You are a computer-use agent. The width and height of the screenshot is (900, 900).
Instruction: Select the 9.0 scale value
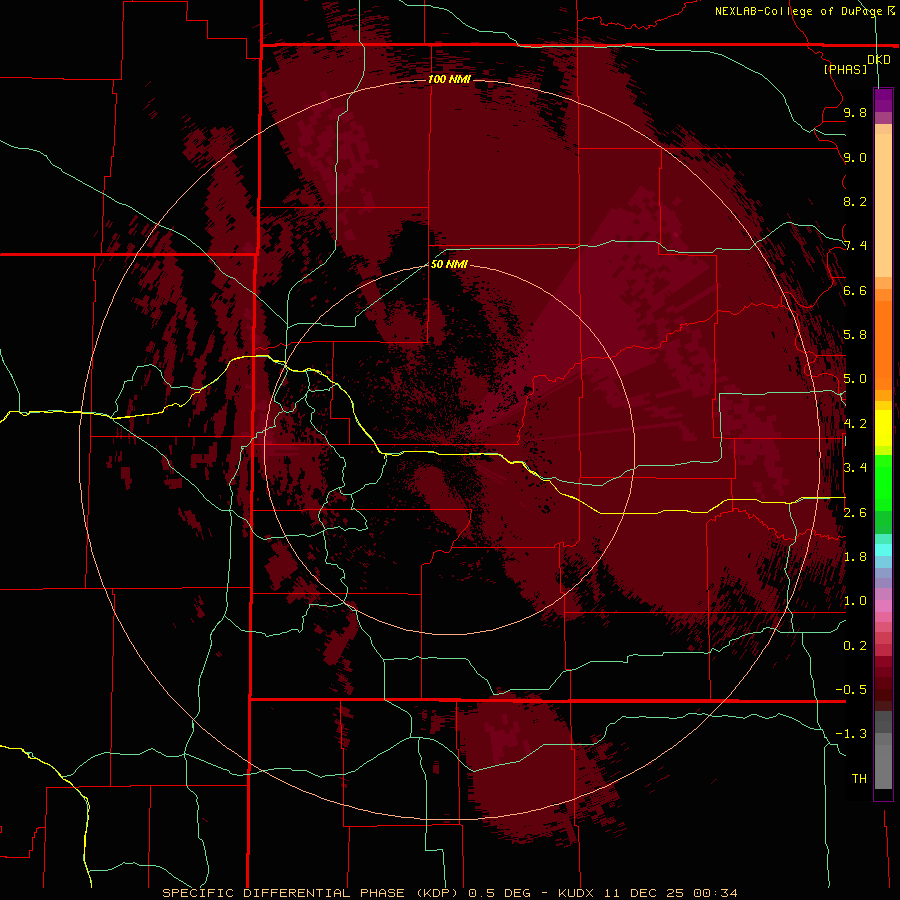(x=855, y=157)
